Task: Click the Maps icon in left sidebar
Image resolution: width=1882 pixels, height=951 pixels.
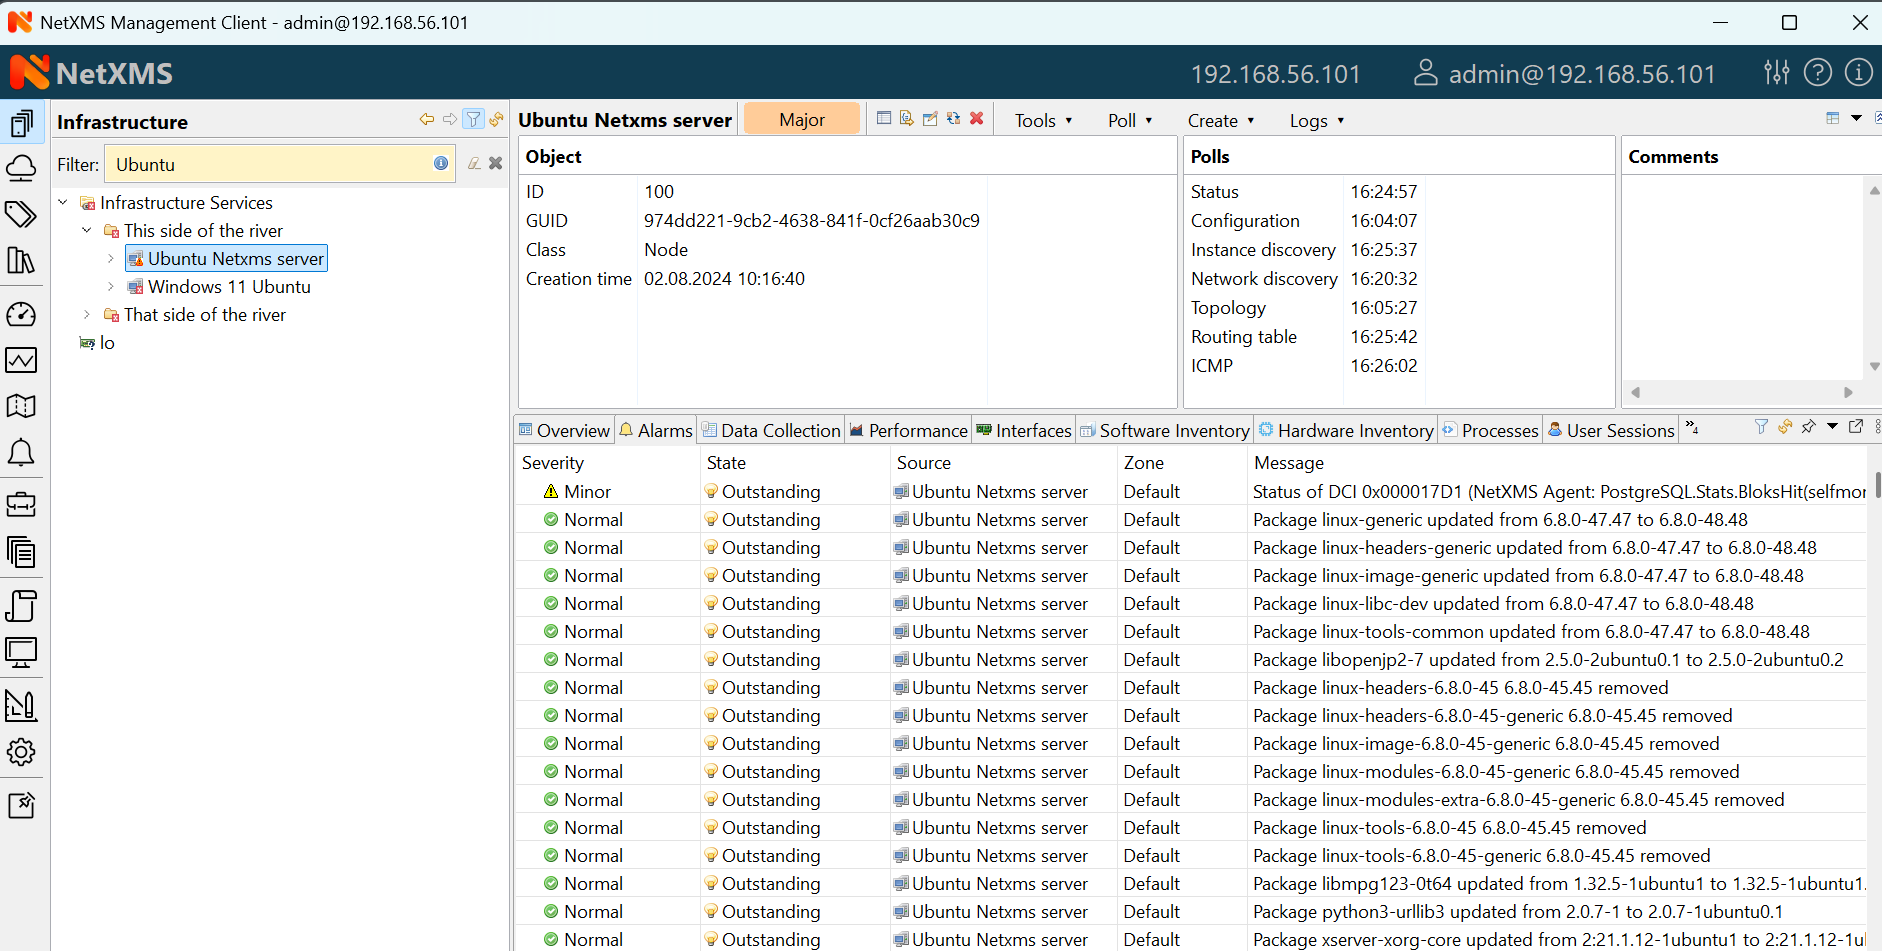Action: point(21,406)
